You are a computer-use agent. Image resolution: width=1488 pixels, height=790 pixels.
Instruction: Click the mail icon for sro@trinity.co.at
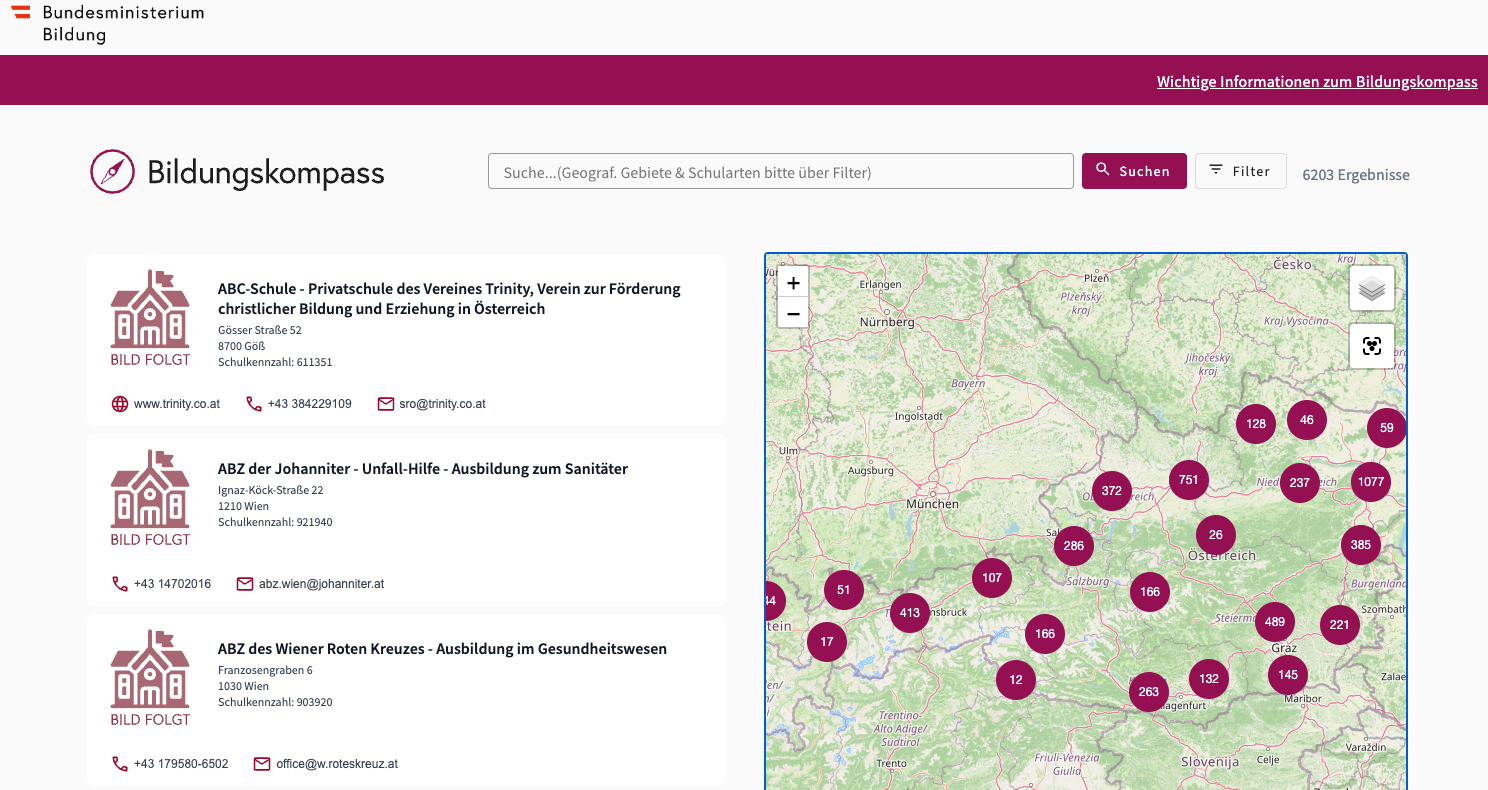[x=386, y=404]
